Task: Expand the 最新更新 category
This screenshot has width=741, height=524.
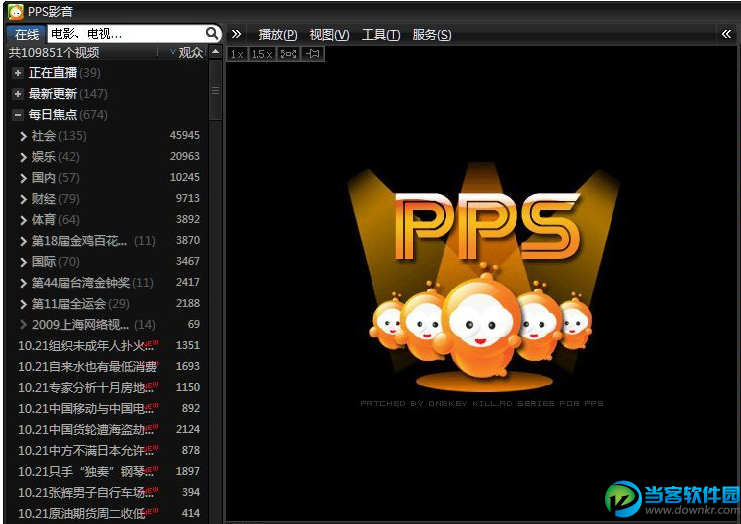Action: point(18,94)
